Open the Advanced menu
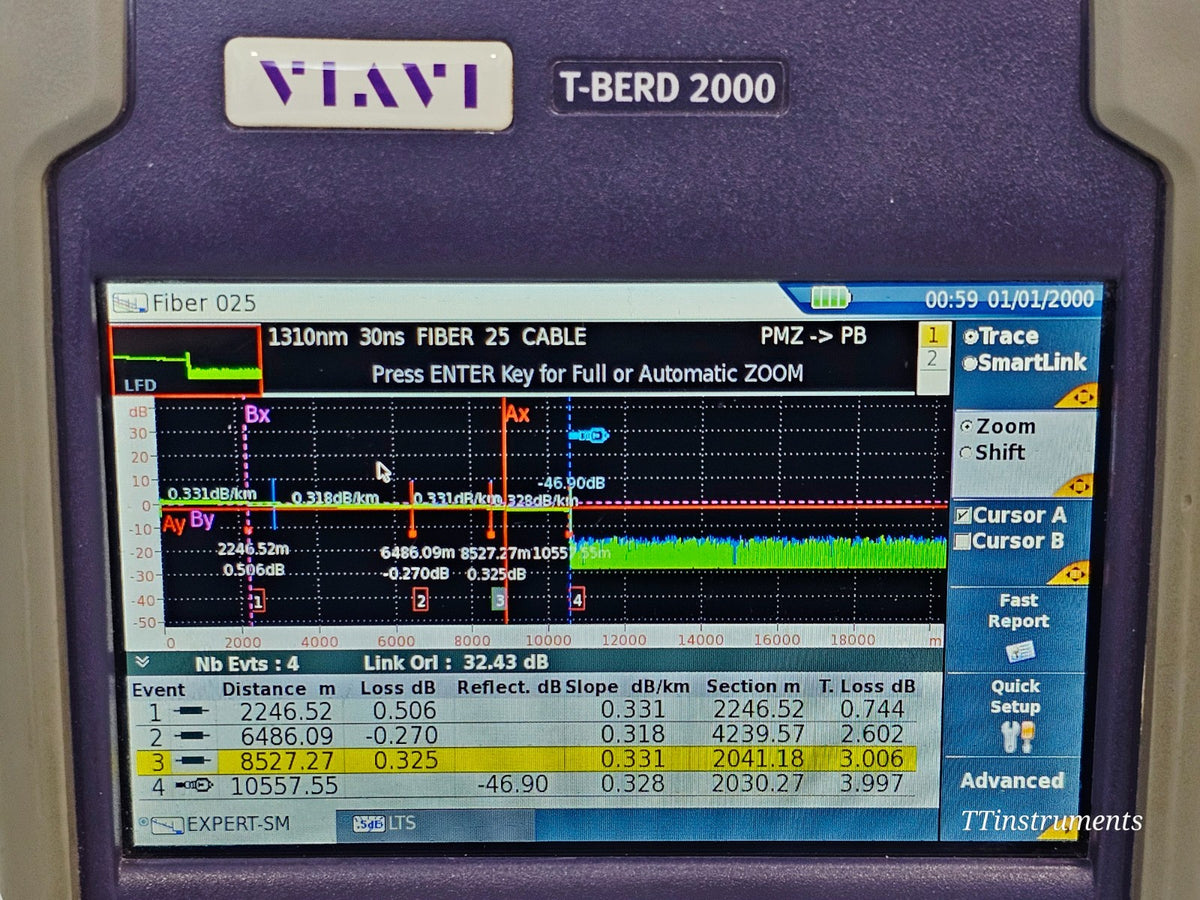 [x=1012, y=781]
